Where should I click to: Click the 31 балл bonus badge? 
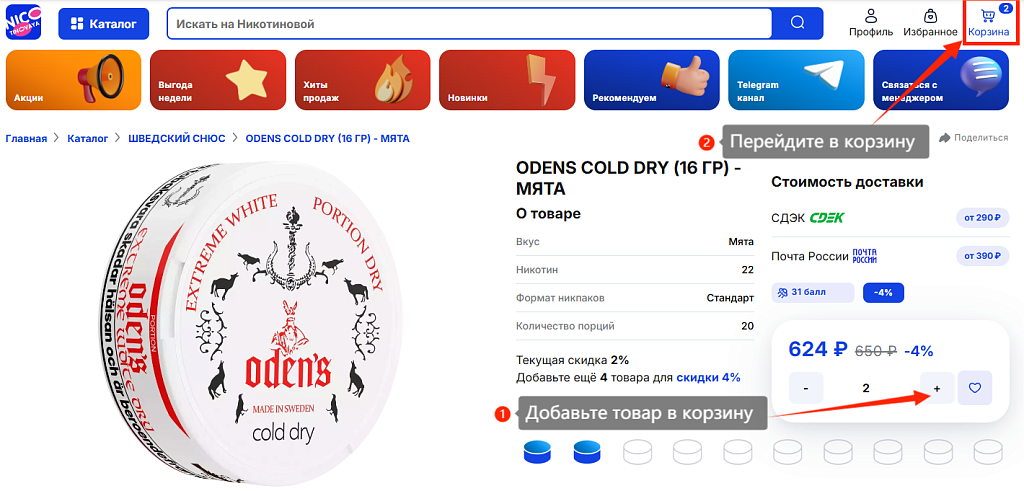coord(812,293)
